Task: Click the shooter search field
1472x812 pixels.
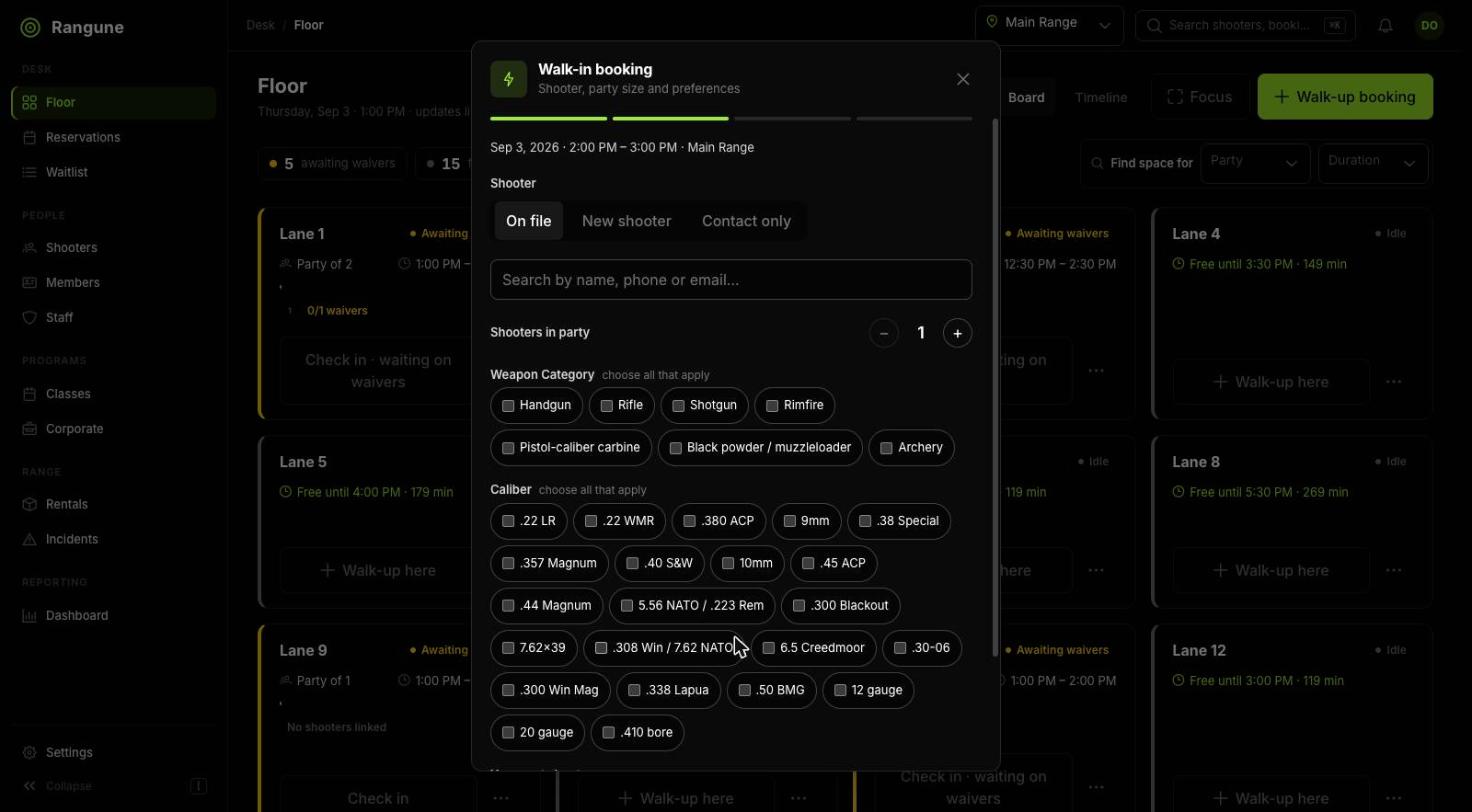Action: 731,280
